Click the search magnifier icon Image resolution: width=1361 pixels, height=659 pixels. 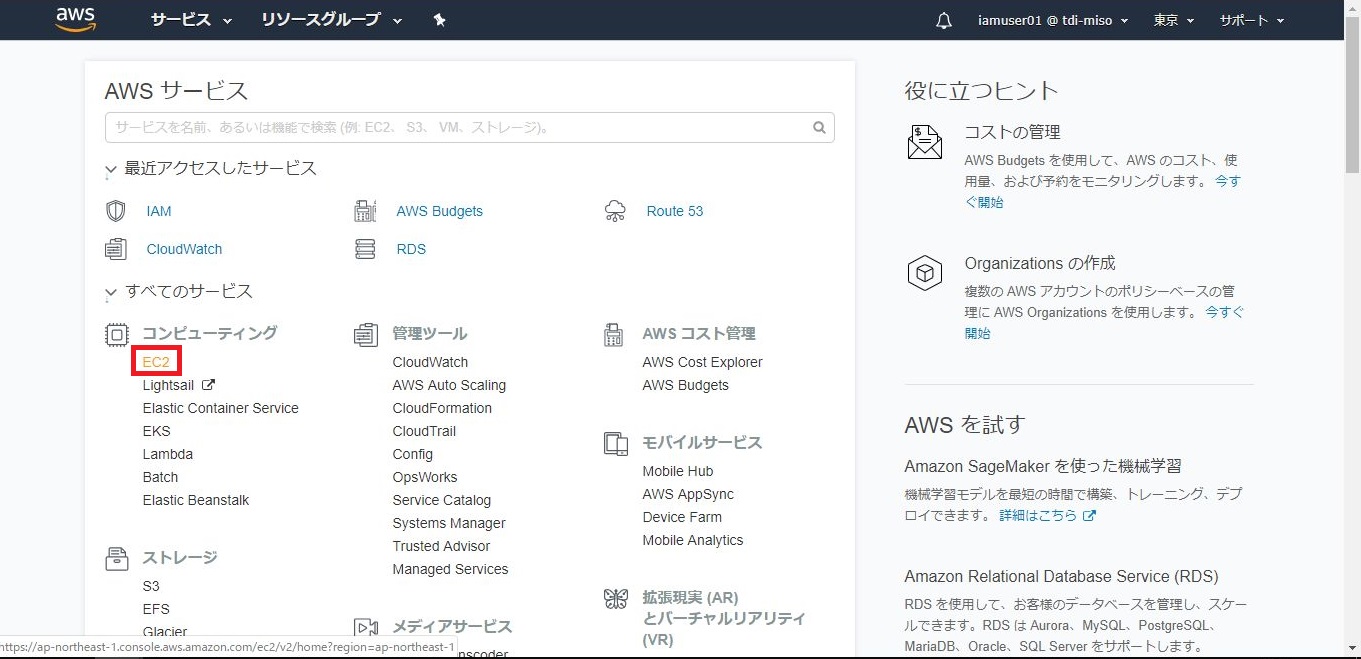[819, 128]
